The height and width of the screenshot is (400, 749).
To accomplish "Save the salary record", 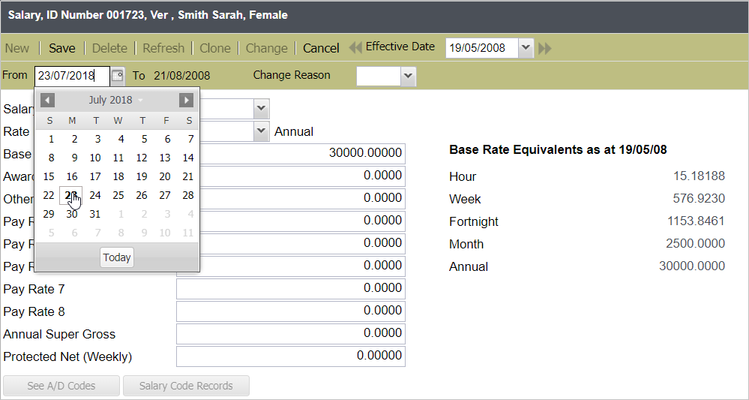I will 62,48.
